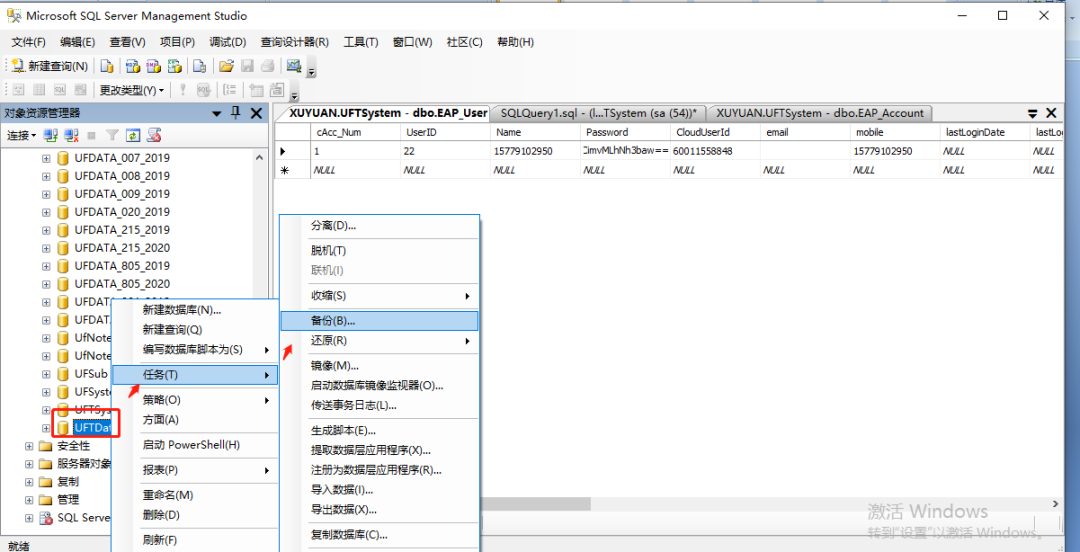Click the New Query (新建查询) toolbar button
This screenshot has height=552, width=1080.
click(50, 66)
